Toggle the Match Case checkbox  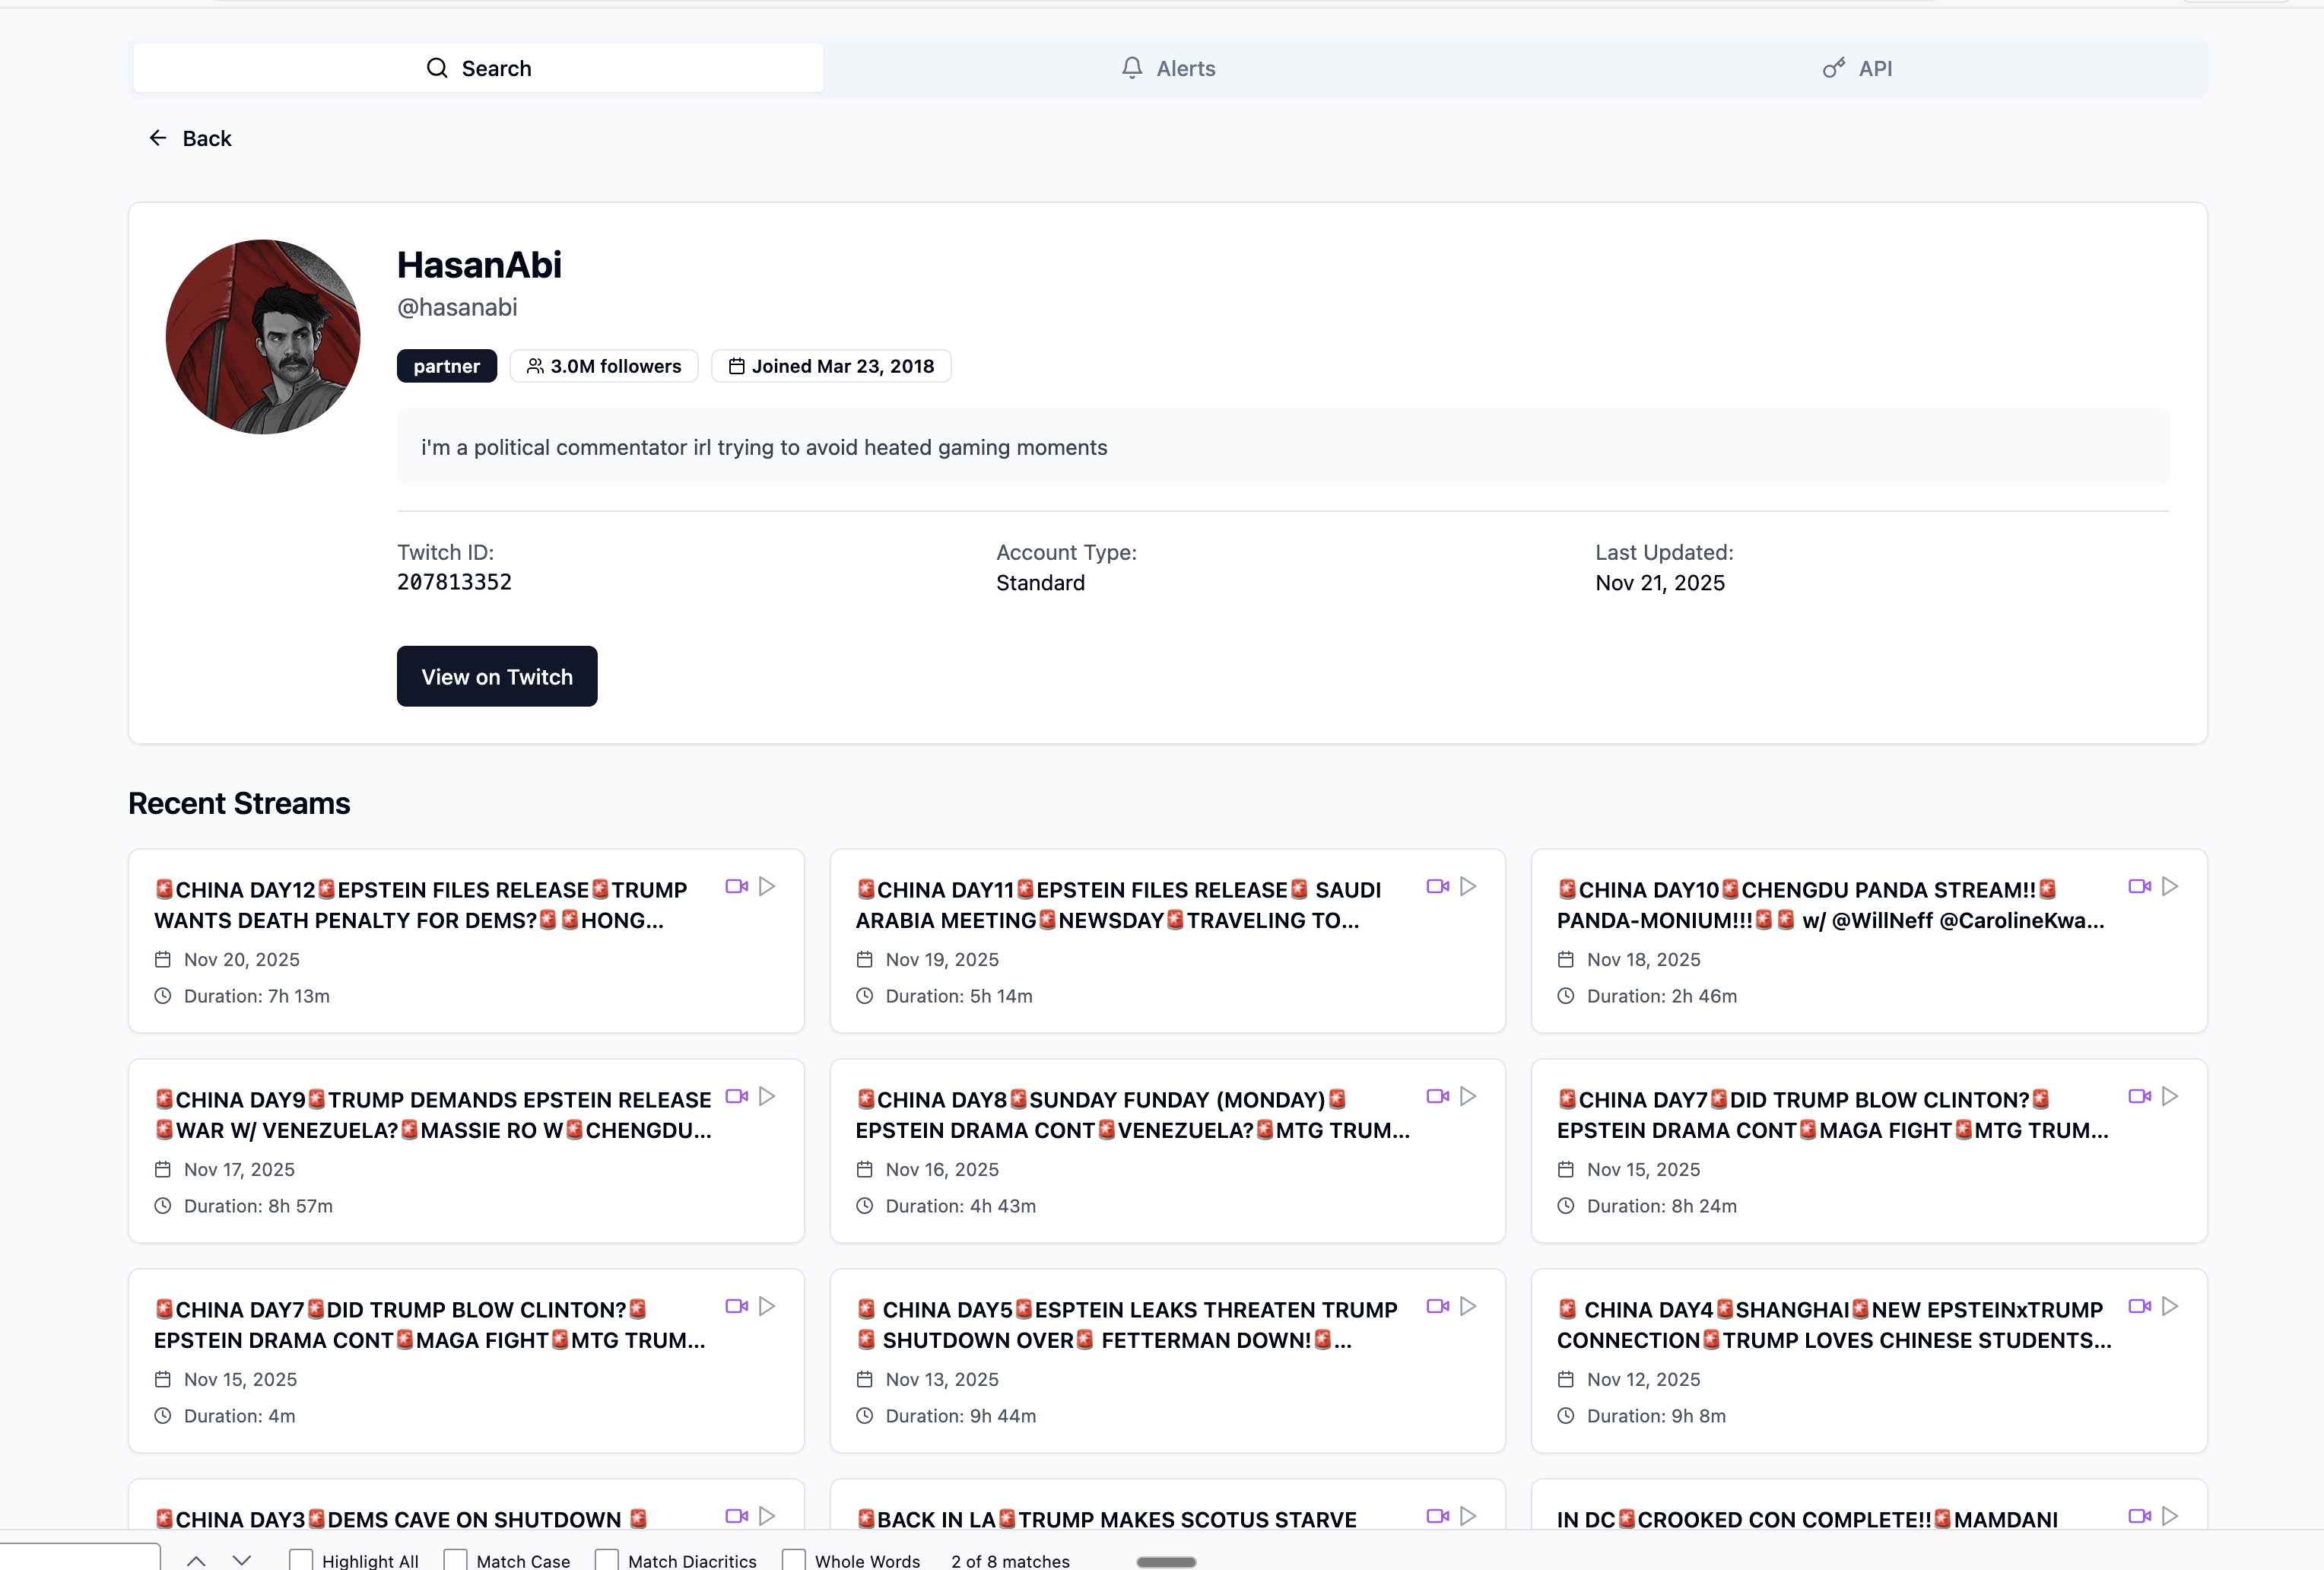456,1560
